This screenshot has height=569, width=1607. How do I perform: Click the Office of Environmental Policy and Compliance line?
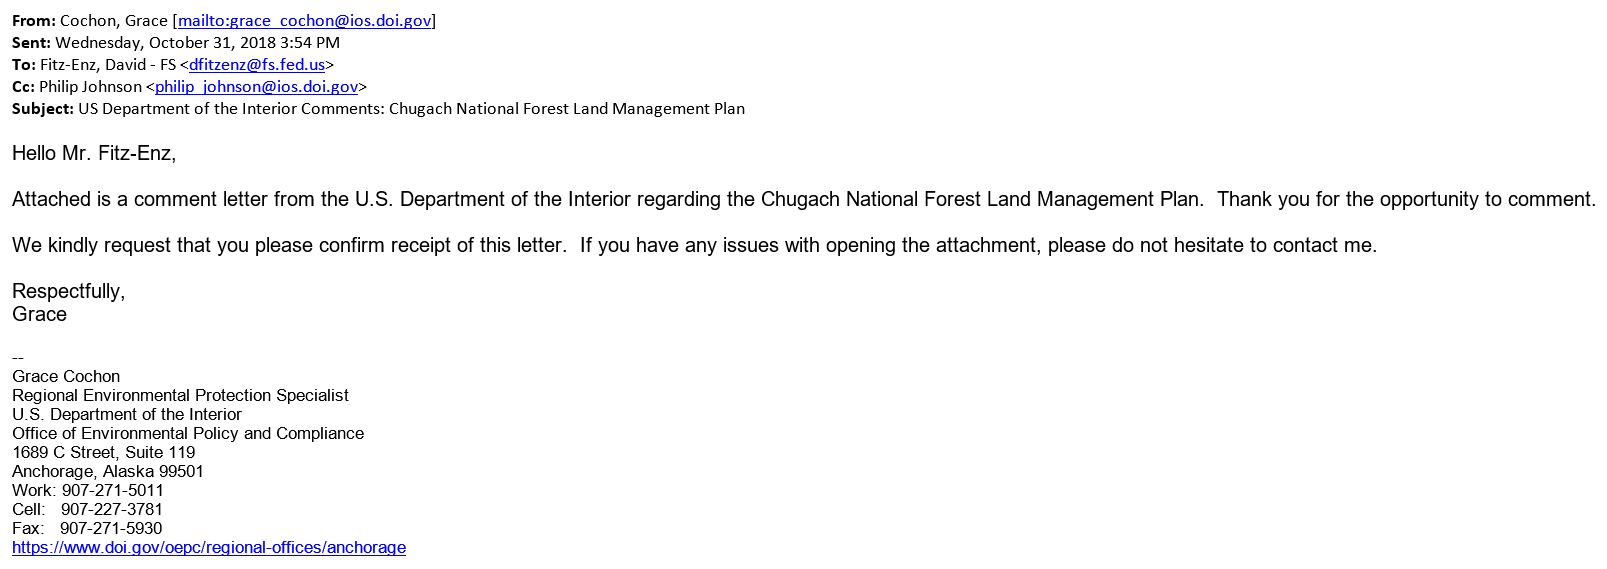point(188,433)
